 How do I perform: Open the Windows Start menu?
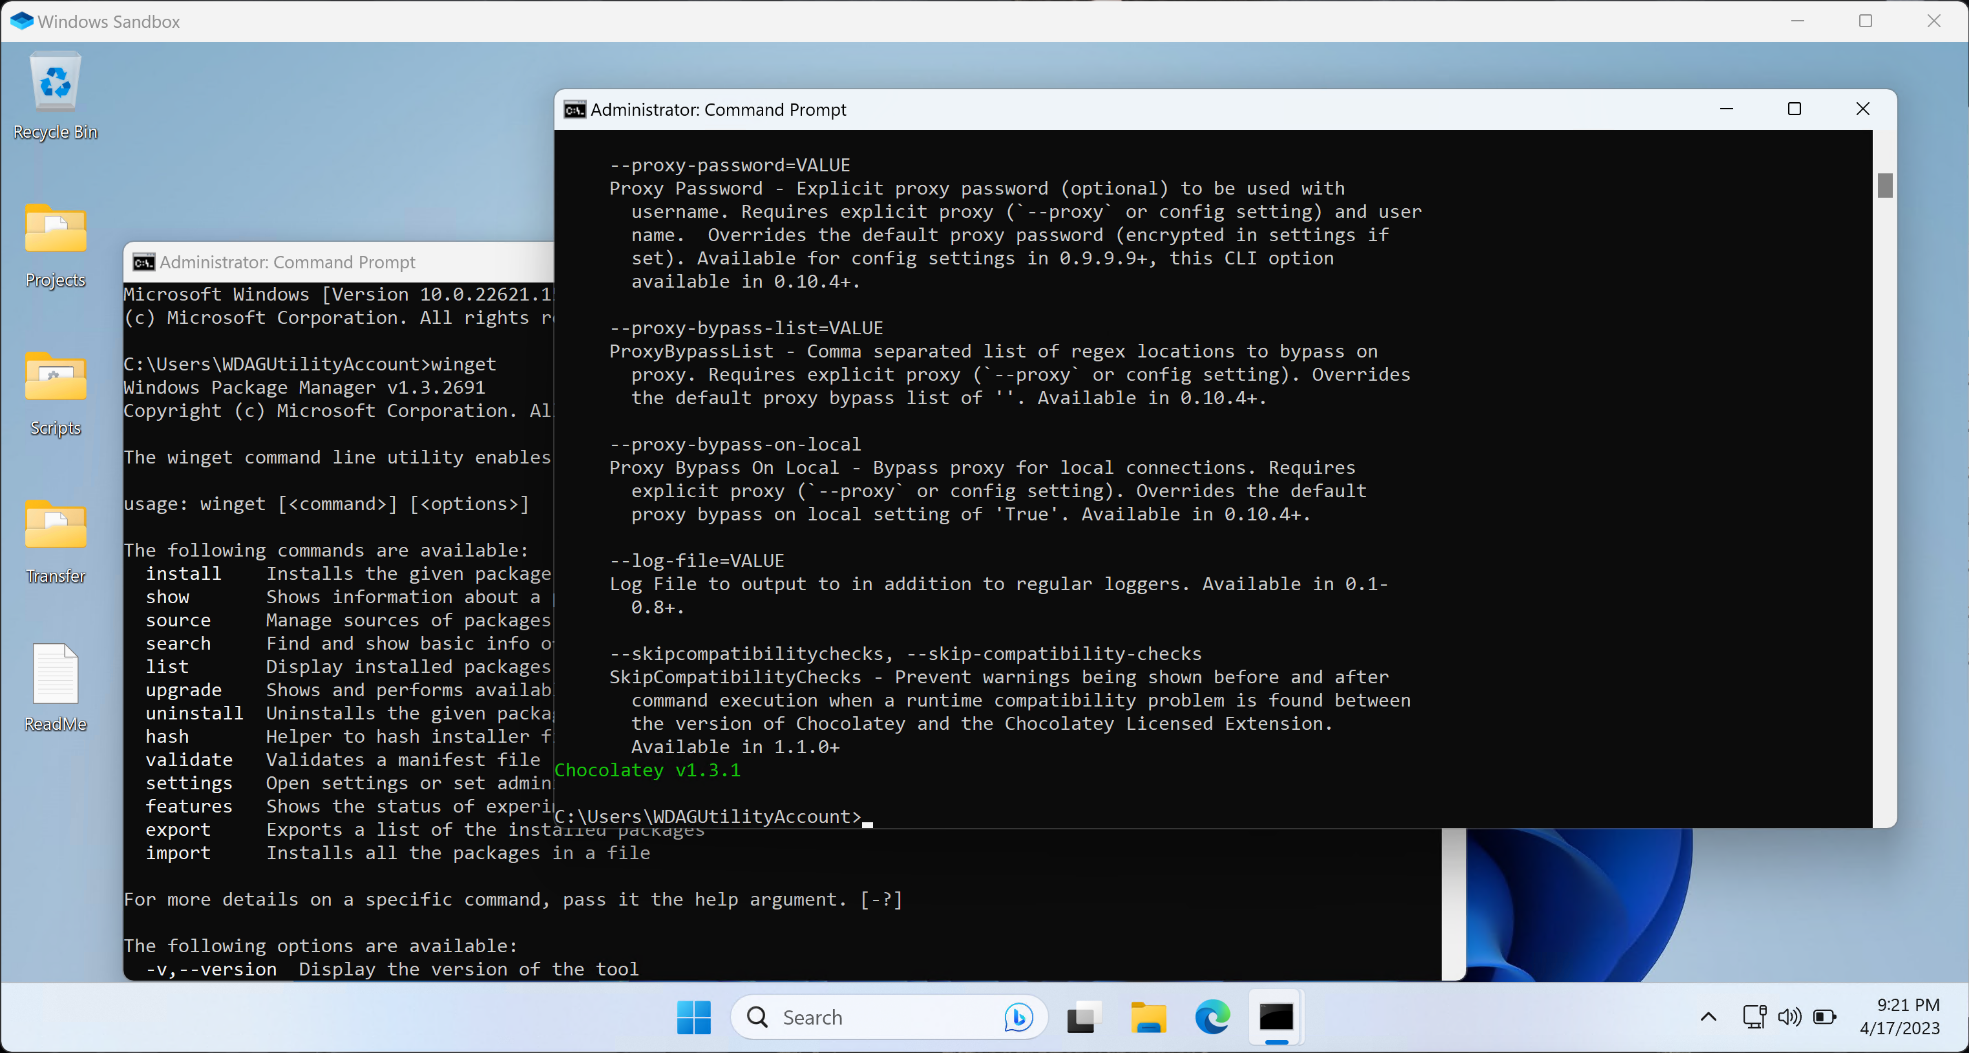click(694, 1018)
